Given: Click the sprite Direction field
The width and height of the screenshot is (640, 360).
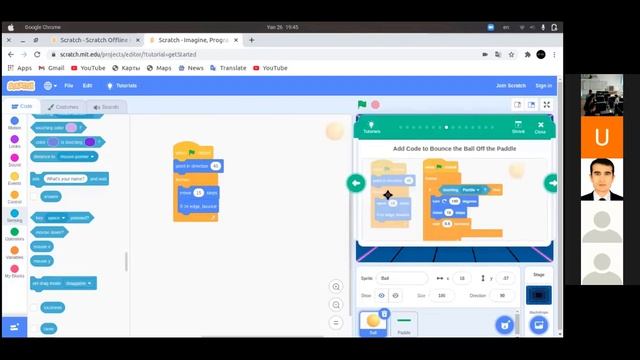Looking at the screenshot, I should [x=502, y=296].
